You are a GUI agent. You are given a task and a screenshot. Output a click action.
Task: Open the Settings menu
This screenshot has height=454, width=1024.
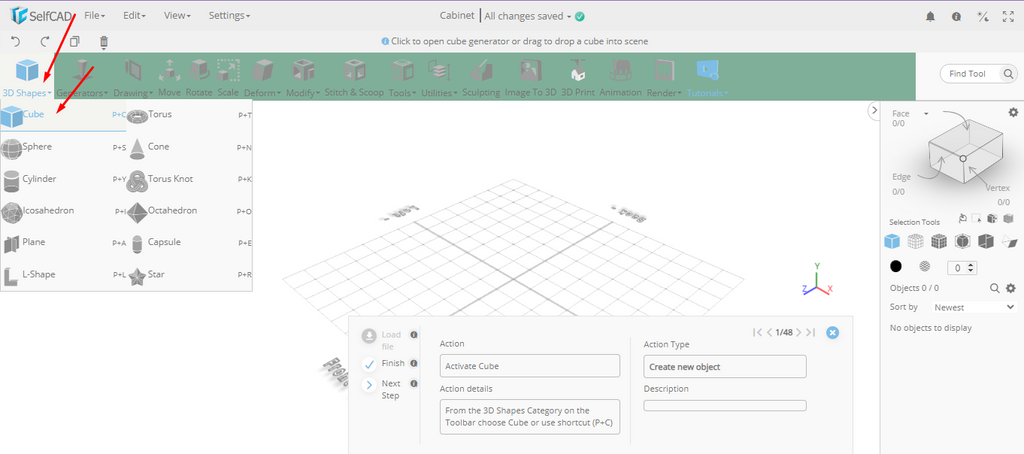pyautogui.click(x=229, y=16)
